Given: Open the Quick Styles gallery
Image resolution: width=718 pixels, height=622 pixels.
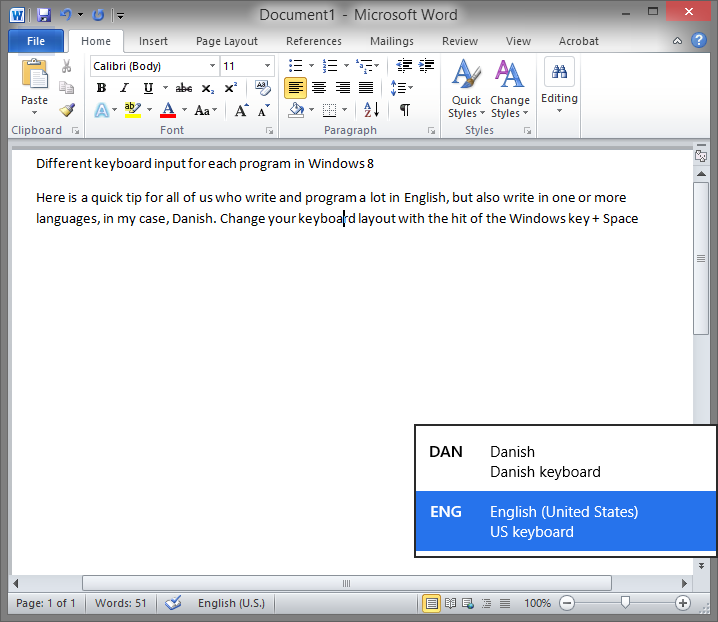Looking at the screenshot, I should click(466, 89).
